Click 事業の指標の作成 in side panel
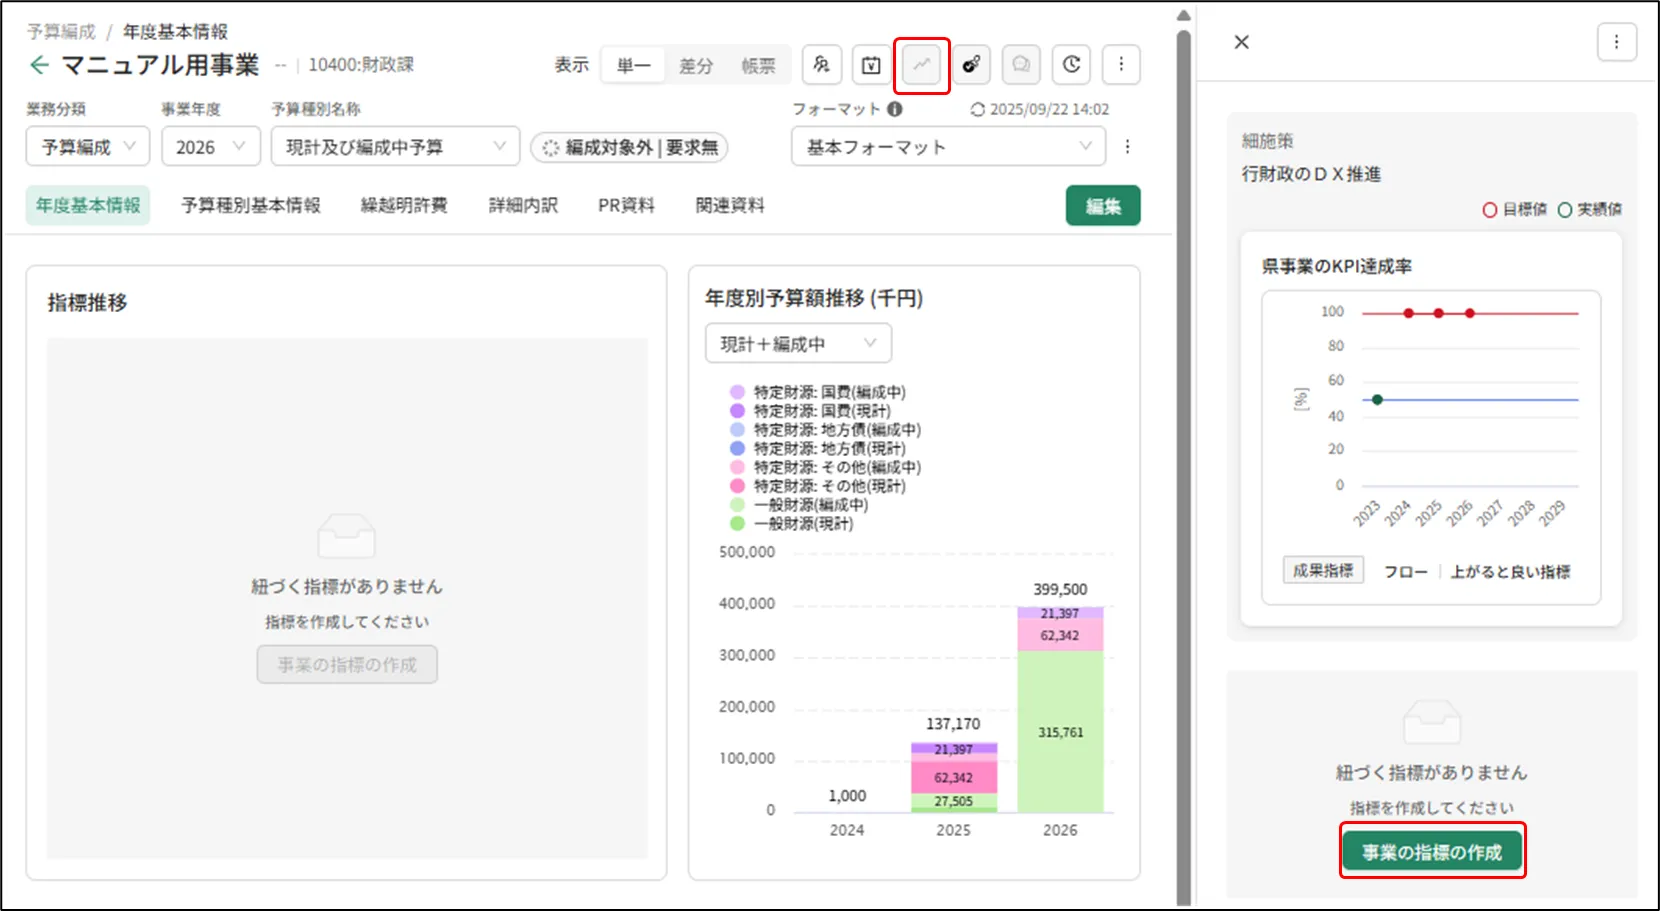 coord(1432,852)
